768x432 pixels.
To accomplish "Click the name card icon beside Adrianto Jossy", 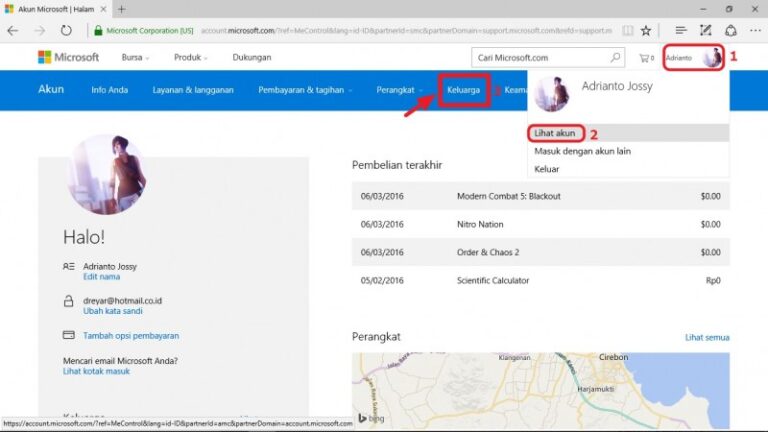I will click(x=69, y=266).
